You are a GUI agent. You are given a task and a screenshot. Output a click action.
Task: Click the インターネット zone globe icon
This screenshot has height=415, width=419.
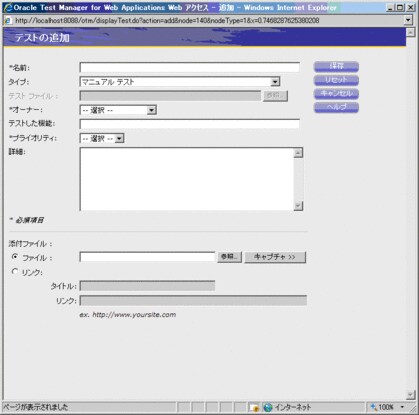tap(268, 407)
